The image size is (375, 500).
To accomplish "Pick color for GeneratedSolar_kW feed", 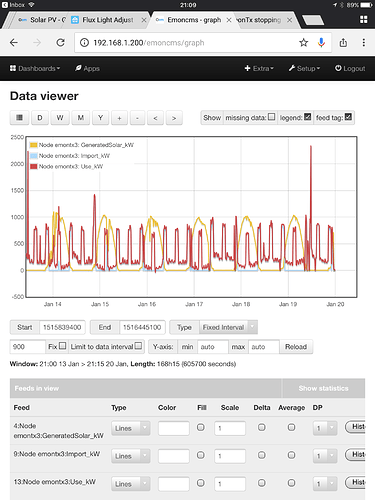I will [x=174, y=428].
